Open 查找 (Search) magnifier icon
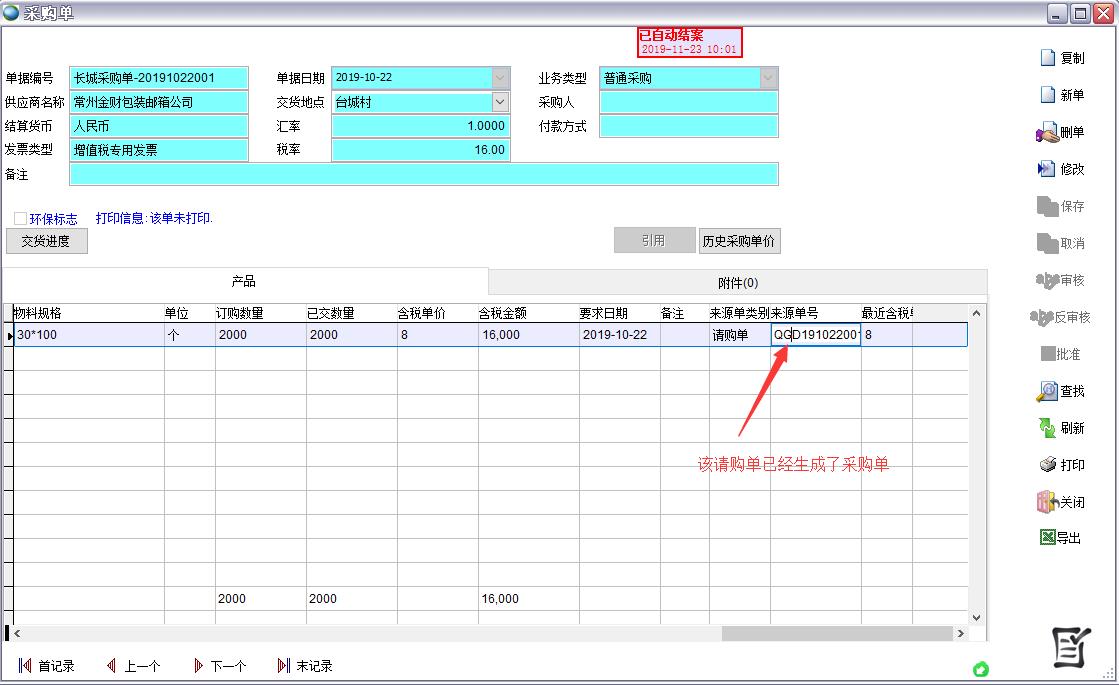The image size is (1119, 685). click(x=1047, y=391)
